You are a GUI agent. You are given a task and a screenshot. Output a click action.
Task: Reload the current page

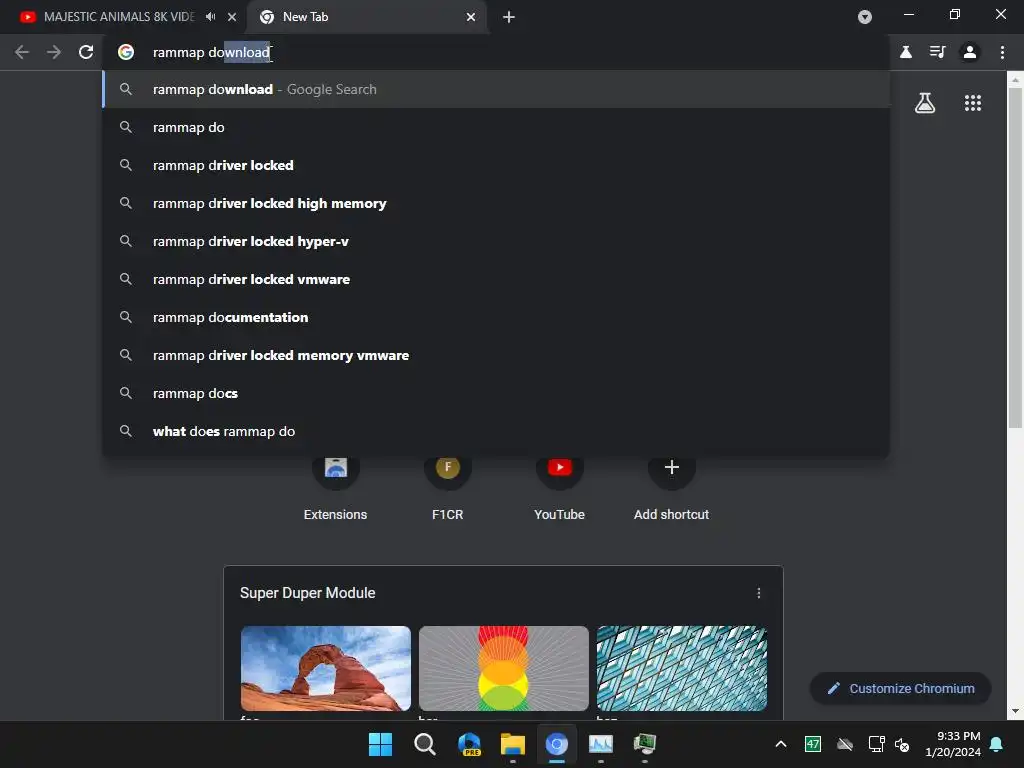click(x=86, y=52)
